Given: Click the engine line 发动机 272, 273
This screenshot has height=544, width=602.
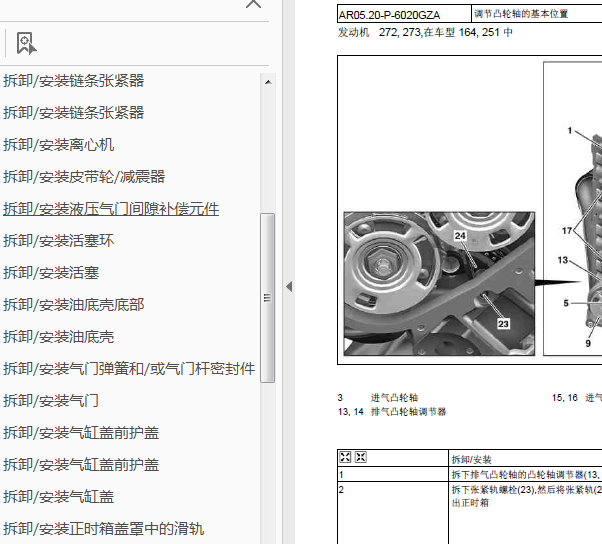Looking at the screenshot, I should 425,32.
